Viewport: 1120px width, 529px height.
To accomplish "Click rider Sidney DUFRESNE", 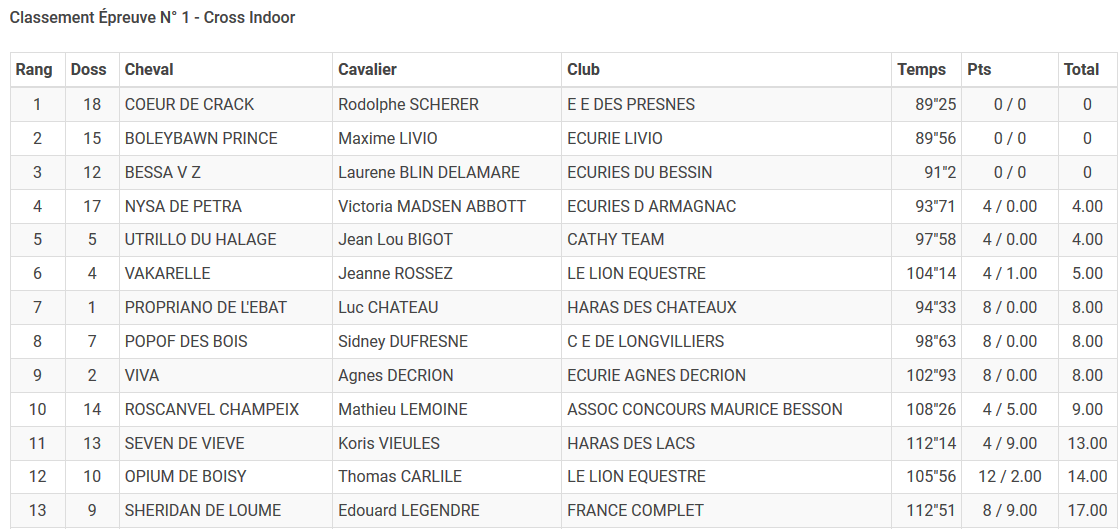I will click(403, 341).
